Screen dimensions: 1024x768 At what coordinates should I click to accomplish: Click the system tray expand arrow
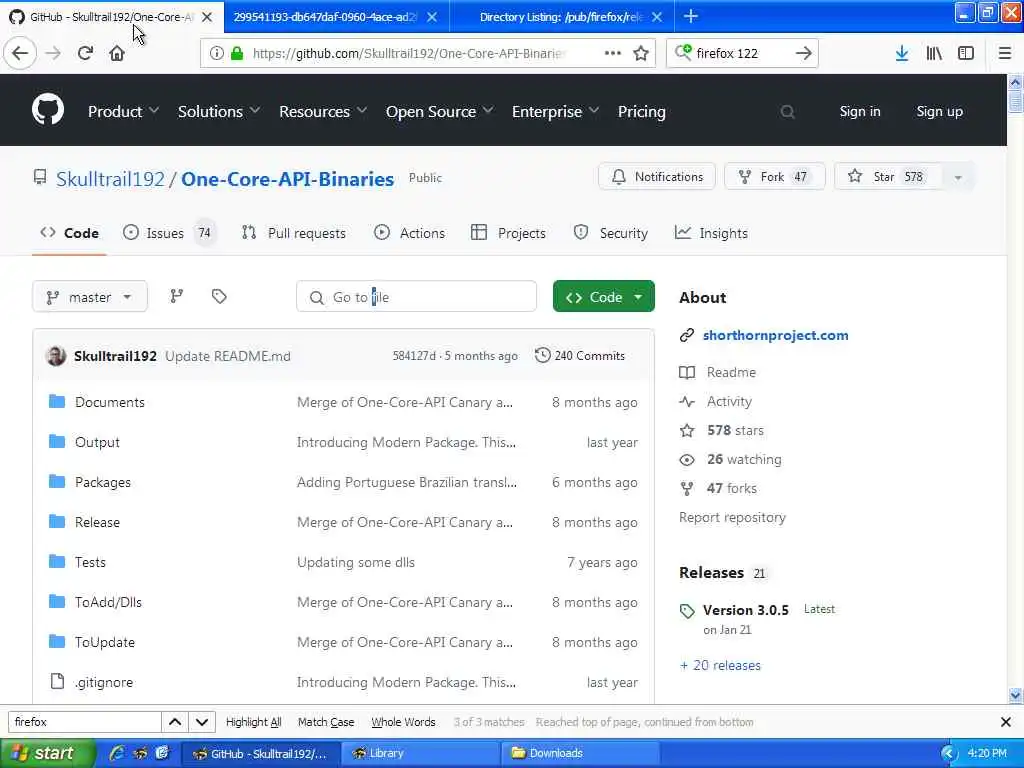(x=948, y=754)
